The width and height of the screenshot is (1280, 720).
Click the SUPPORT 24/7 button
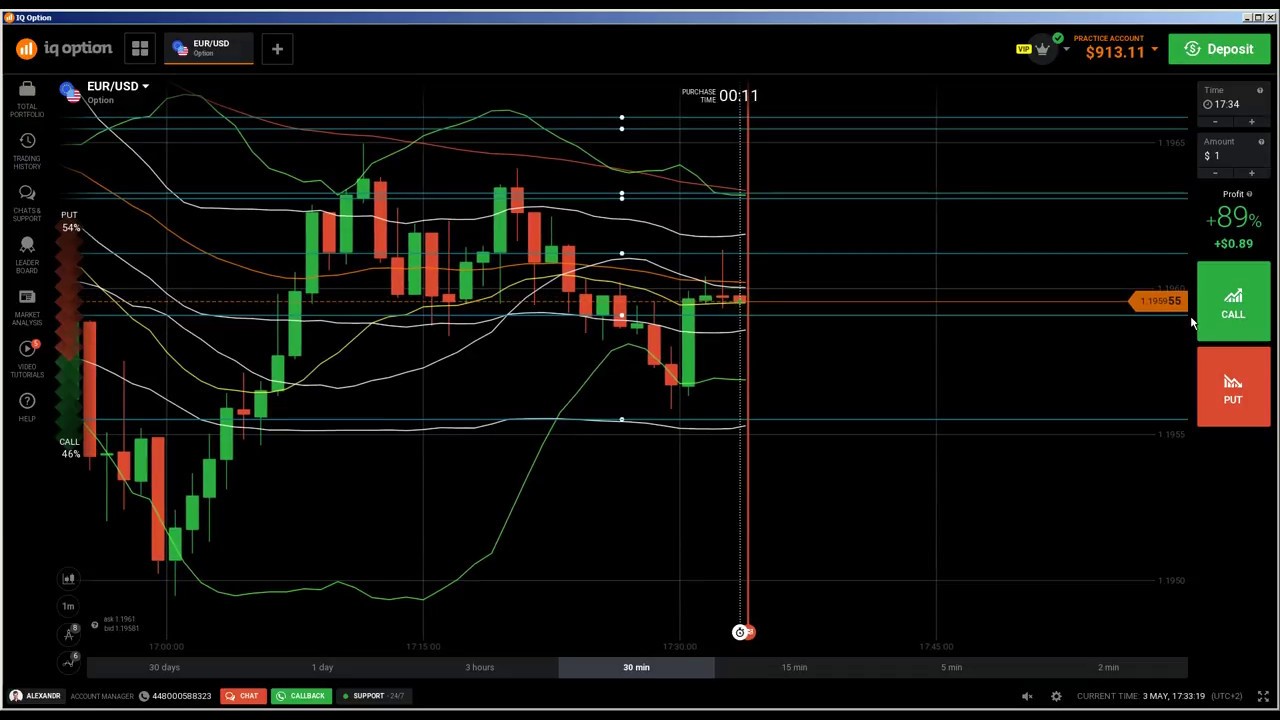pyautogui.click(x=373, y=696)
